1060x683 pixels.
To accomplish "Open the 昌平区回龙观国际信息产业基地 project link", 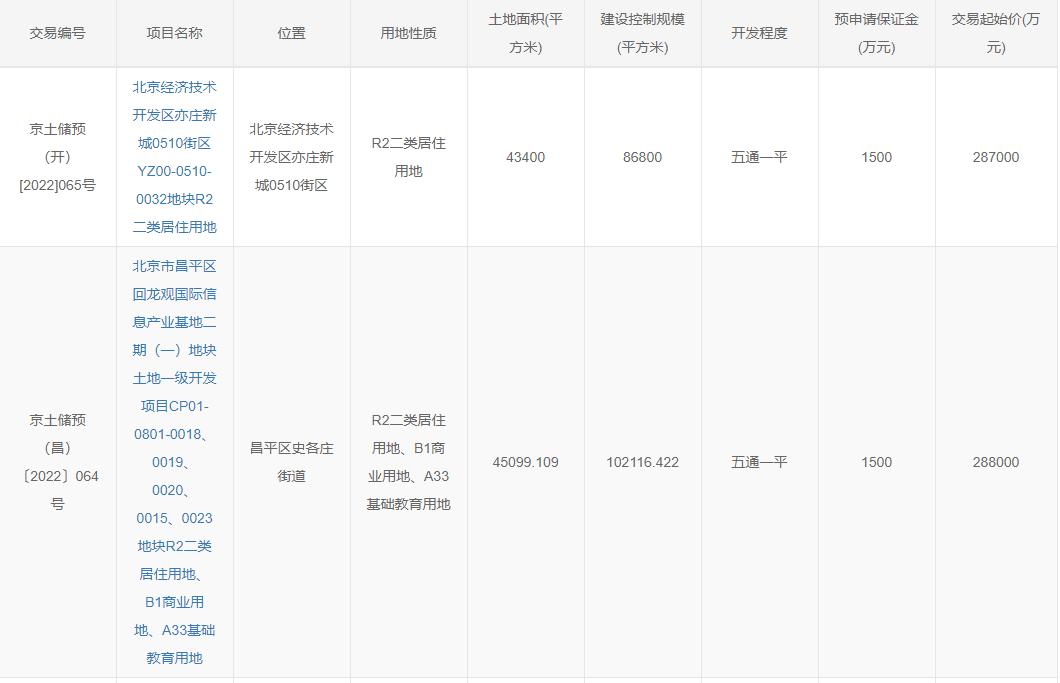I will click(x=175, y=462).
